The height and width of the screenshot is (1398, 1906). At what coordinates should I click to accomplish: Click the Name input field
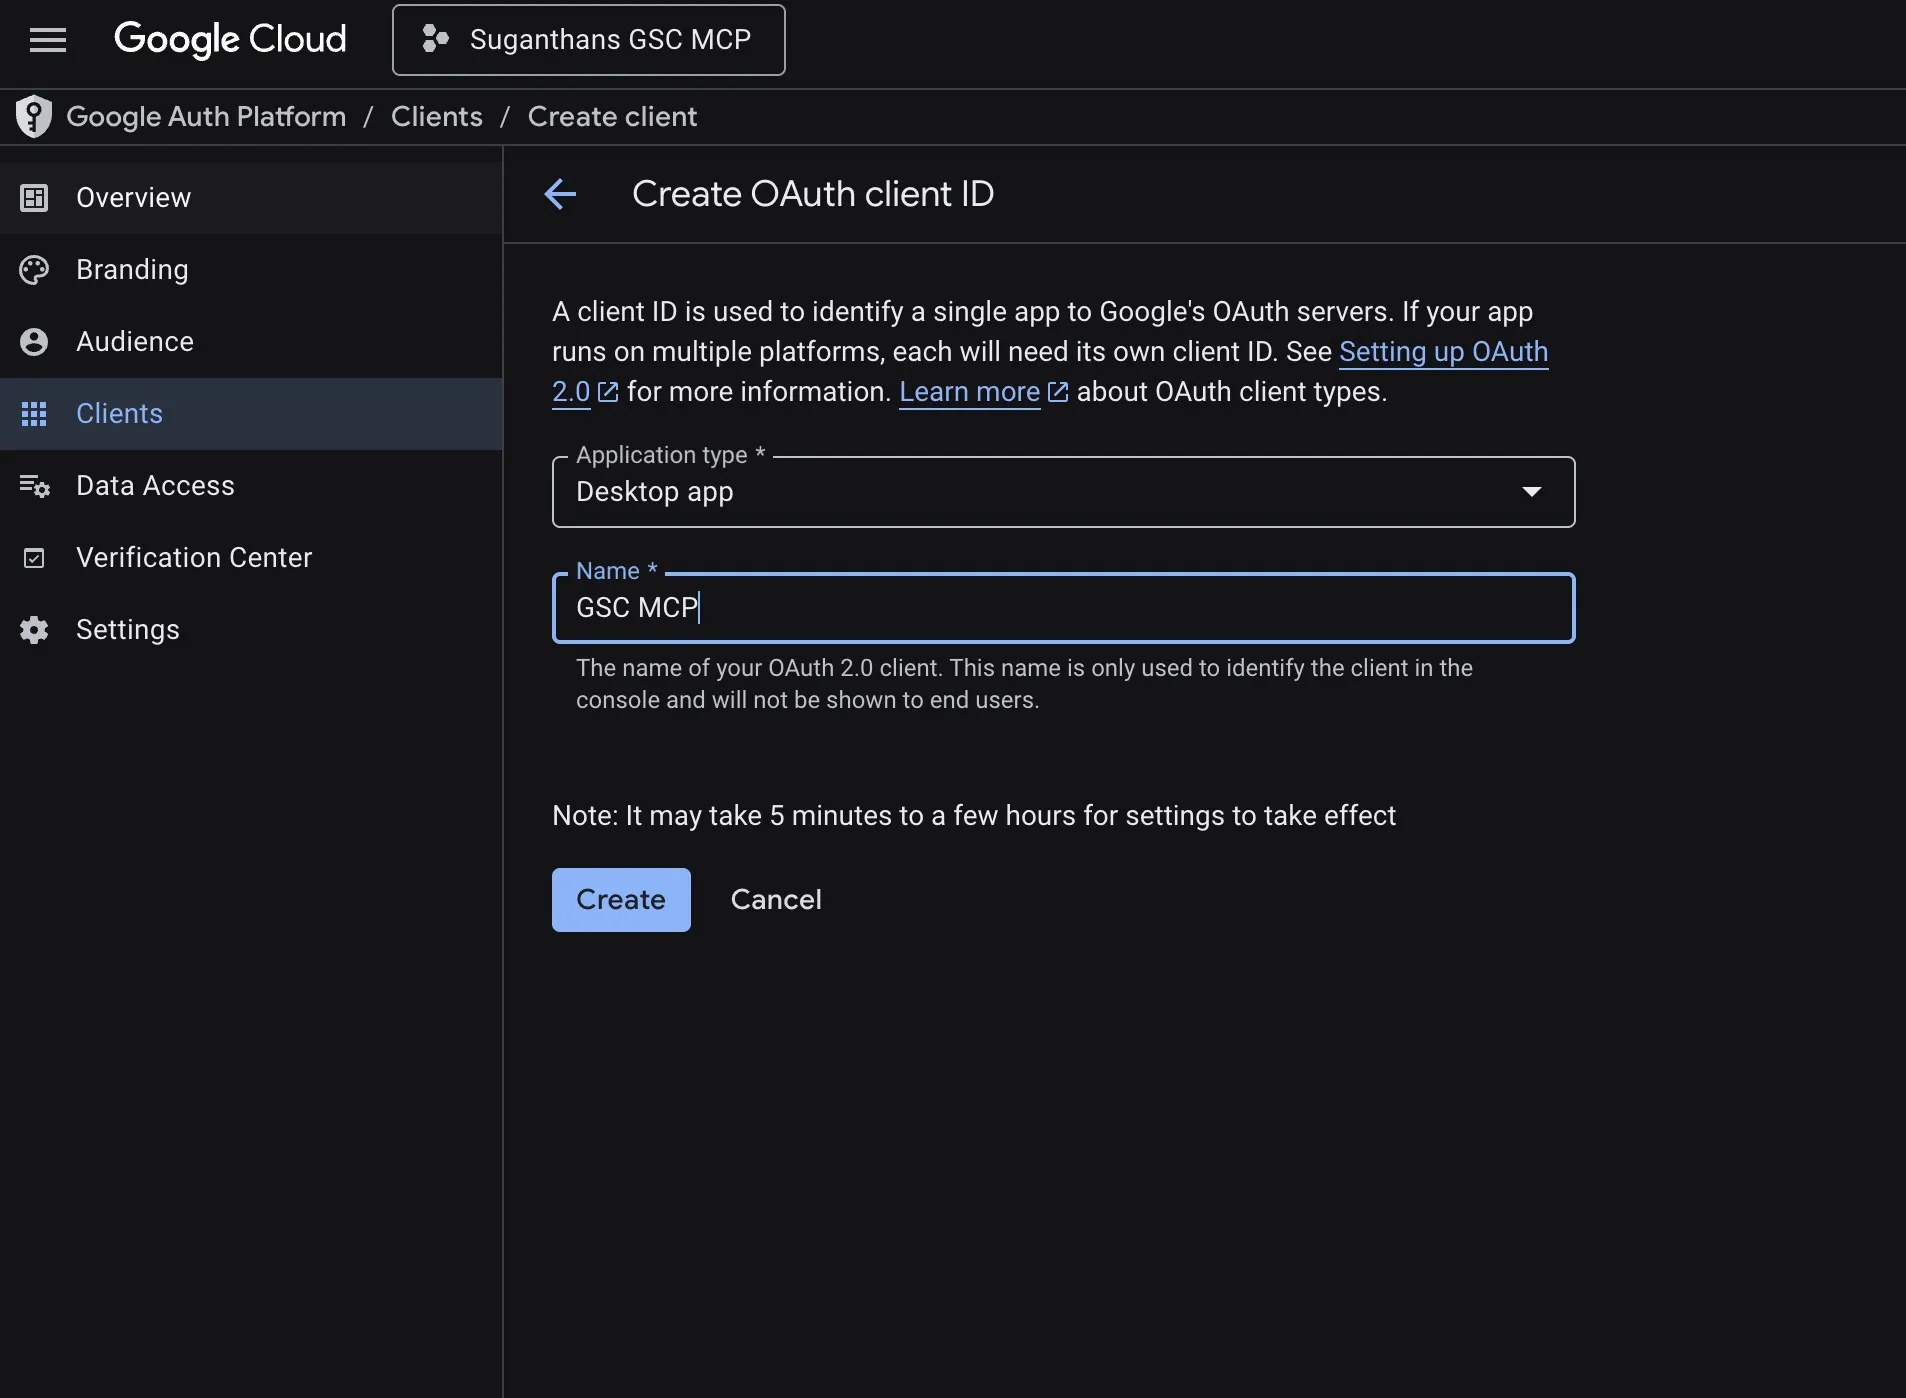(1063, 608)
